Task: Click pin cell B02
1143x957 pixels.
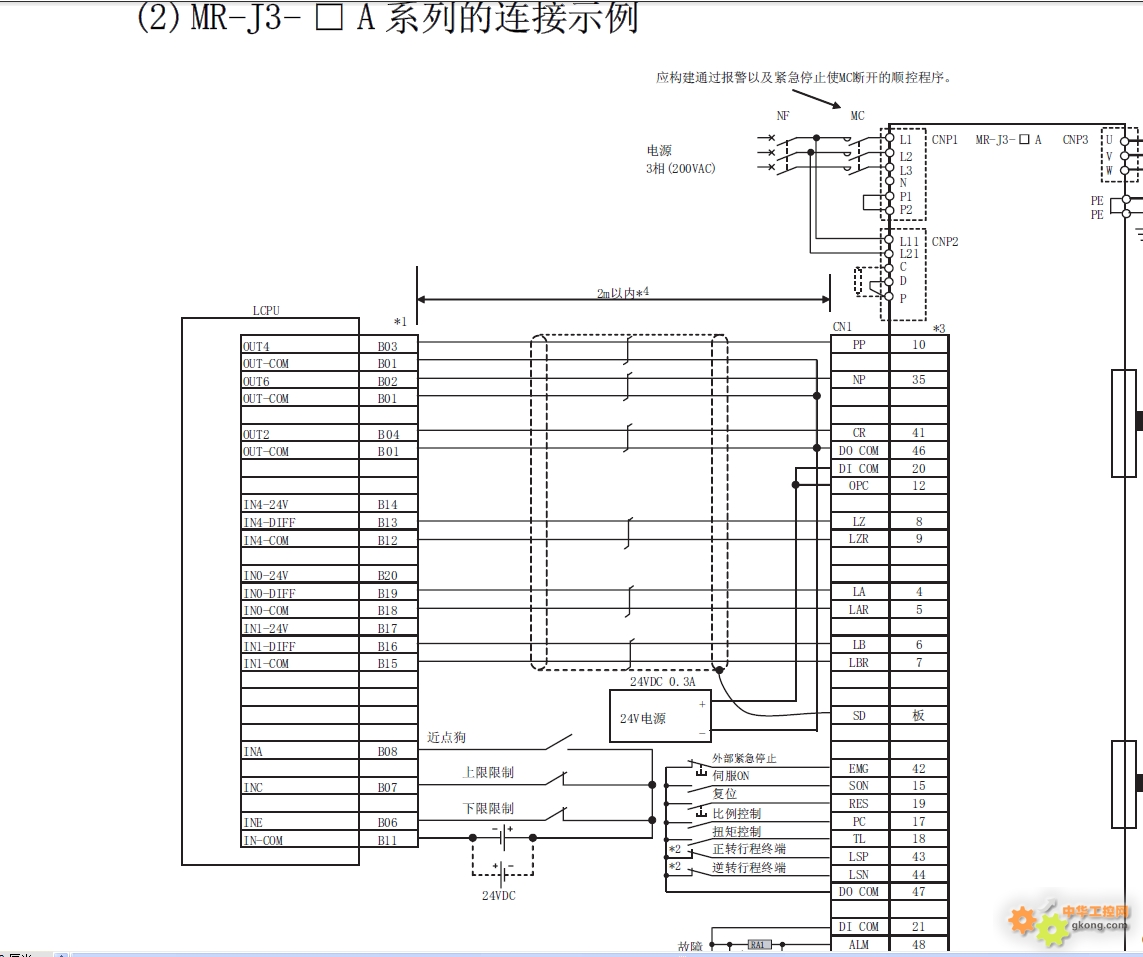Action: point(388,381)
